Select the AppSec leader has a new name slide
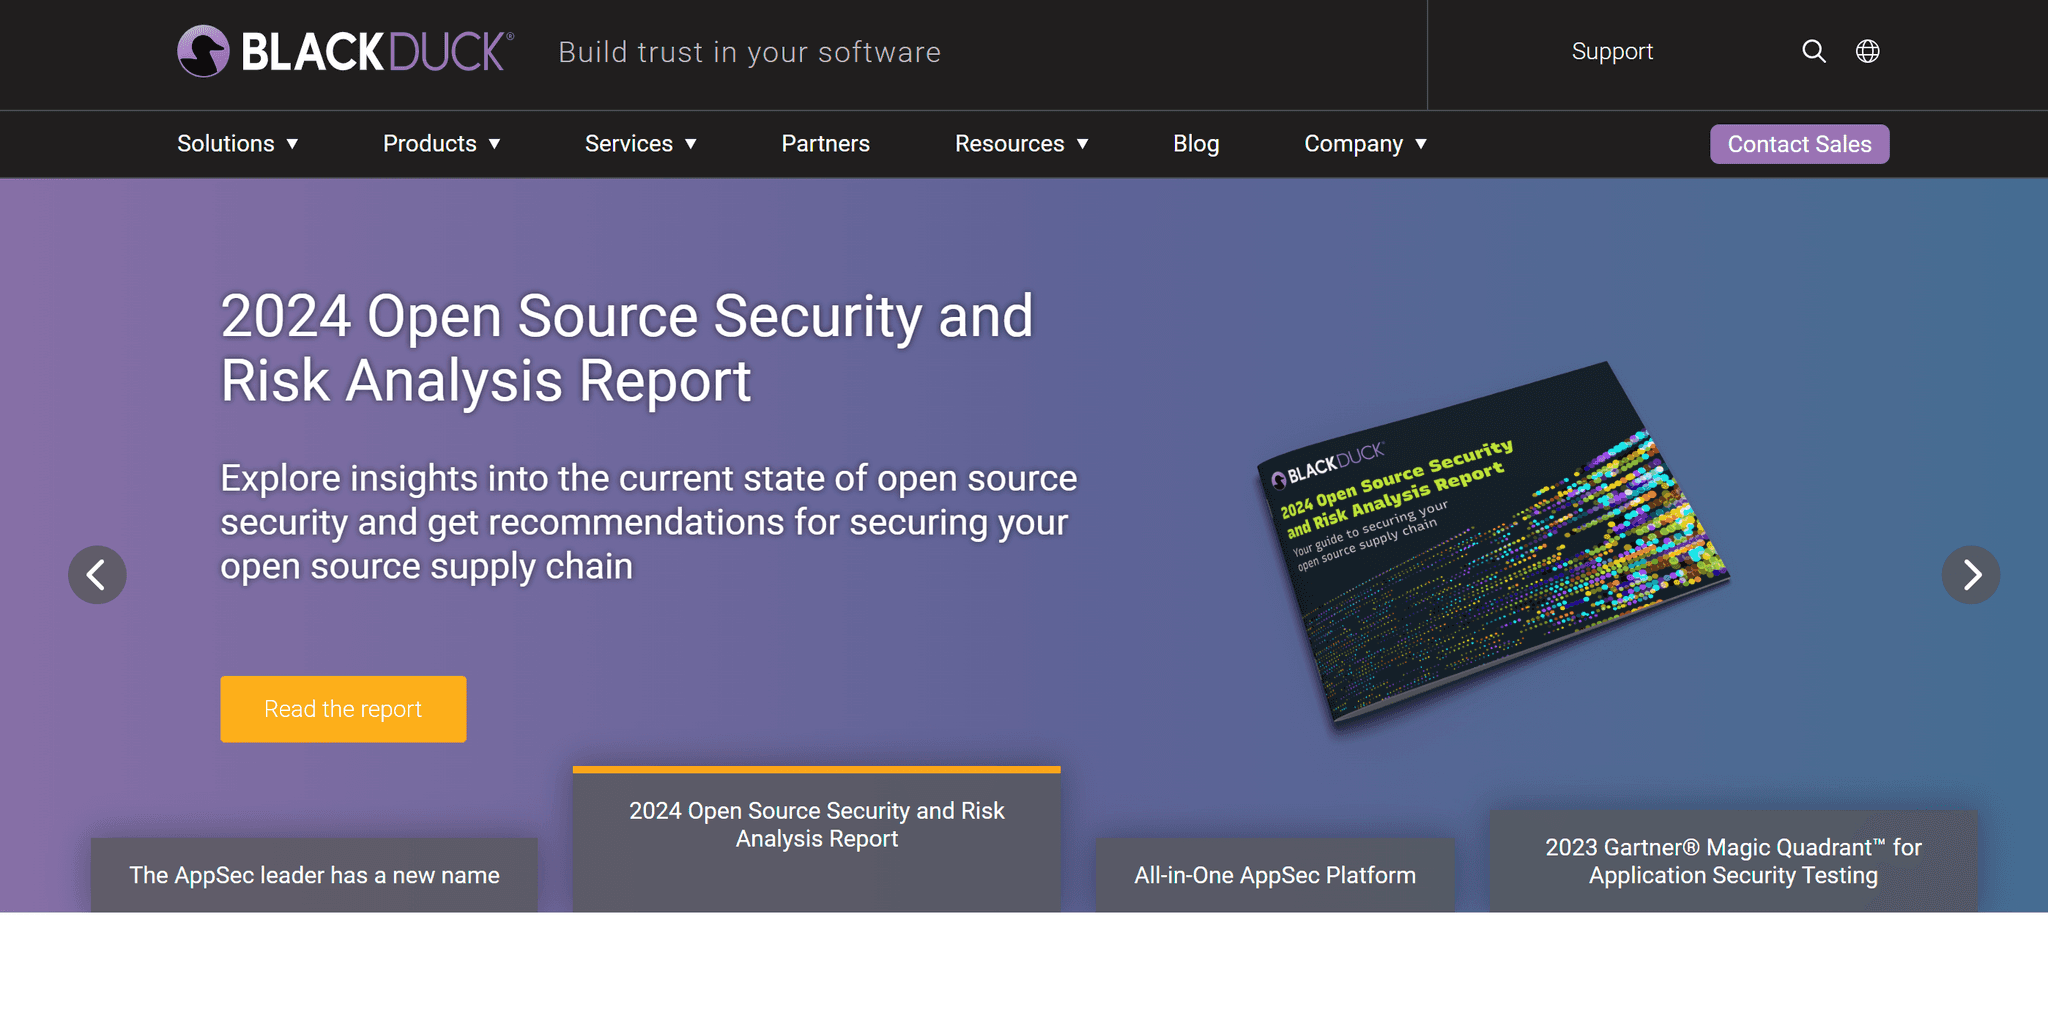This screenshot has width=2048, height=1012. pos(314,874)
